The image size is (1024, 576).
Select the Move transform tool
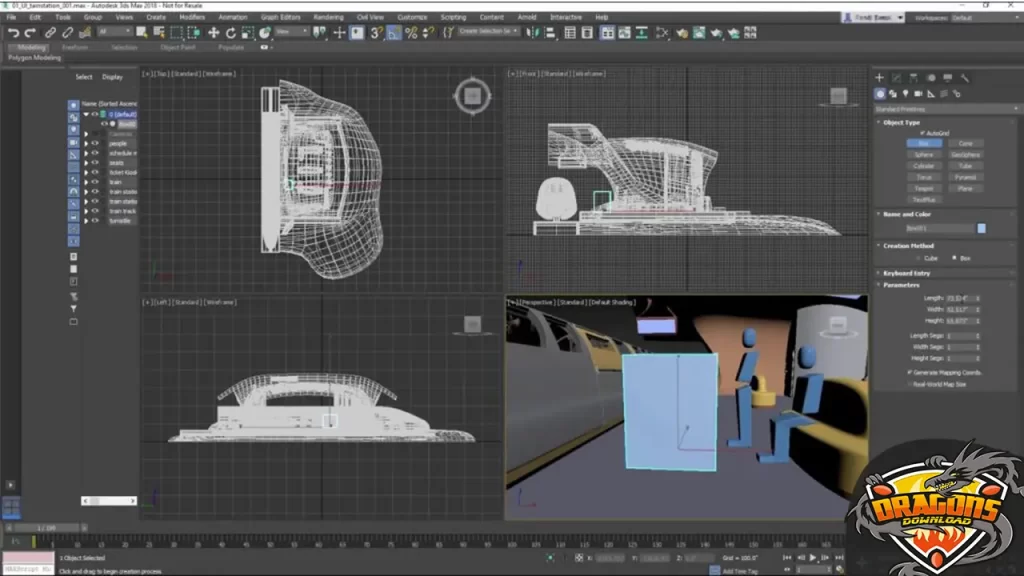click(213, 33)
